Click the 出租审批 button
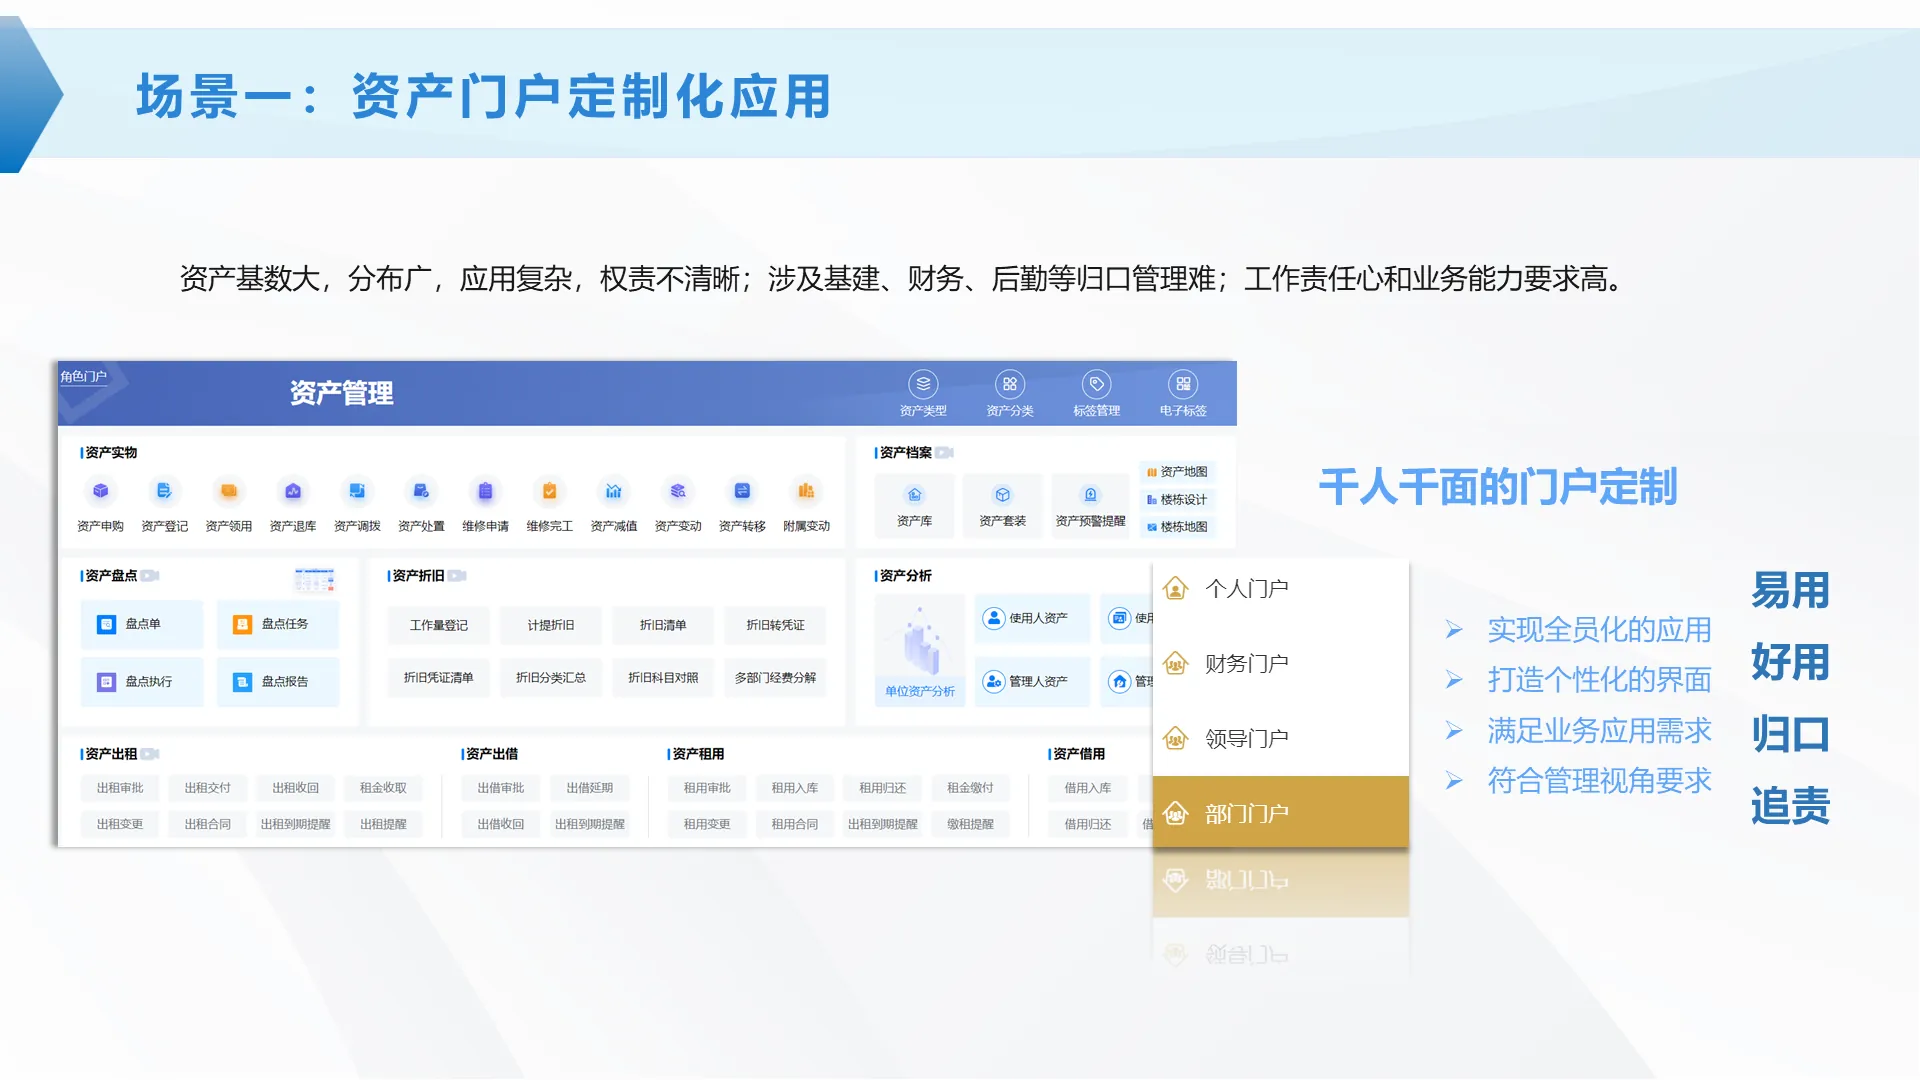 [120, 788]
